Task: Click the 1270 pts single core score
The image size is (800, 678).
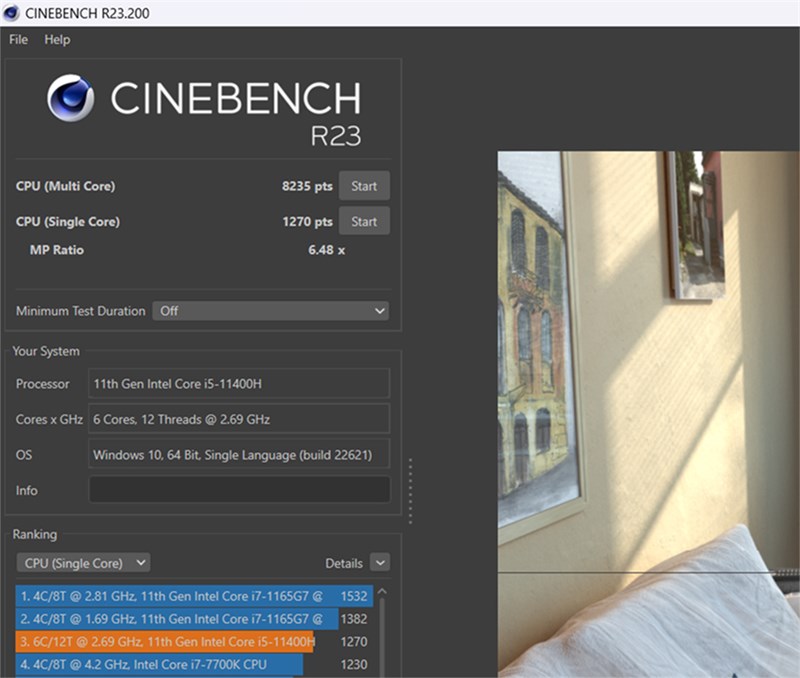Action: (x=307, y=221)
